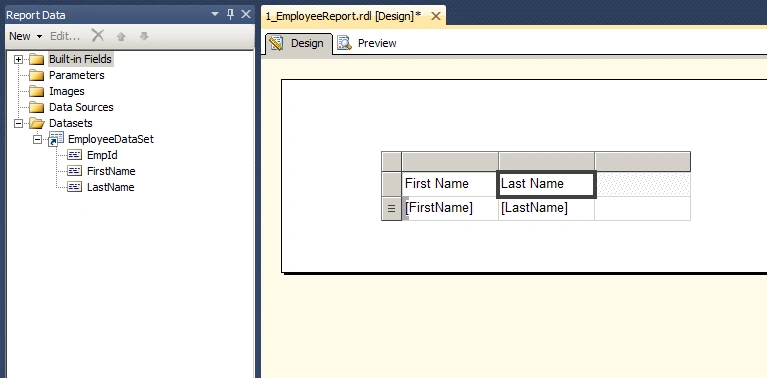Switch to the Preview tab
767x378 pixels.
click(x=367, y=44)
